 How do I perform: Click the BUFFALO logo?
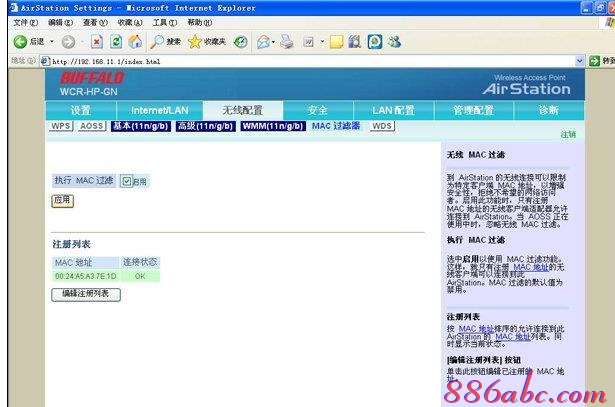tap(92, 78)
